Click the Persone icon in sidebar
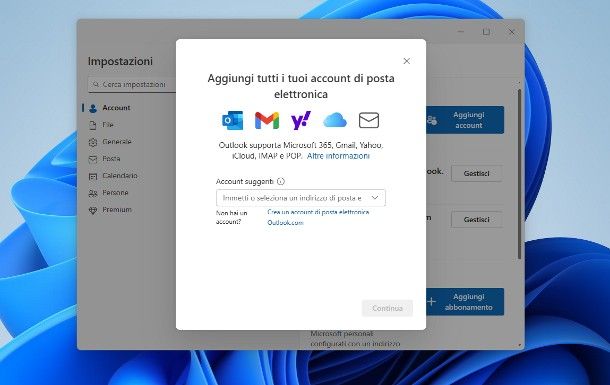The image size is (610, 385). click(93, 193)
